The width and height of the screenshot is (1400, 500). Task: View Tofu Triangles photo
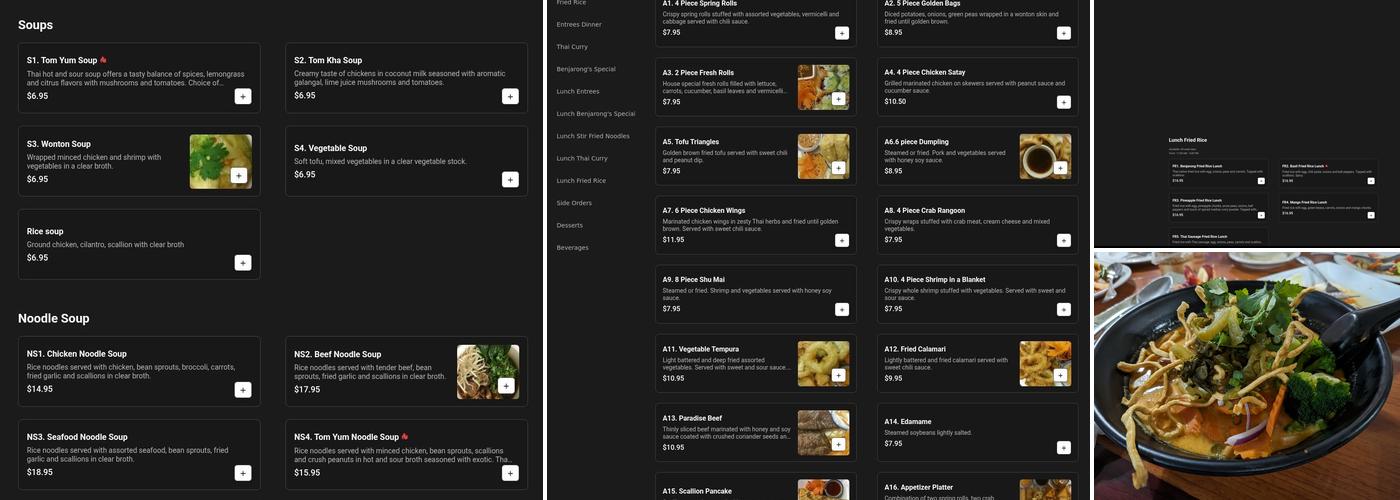coord(824,156)
